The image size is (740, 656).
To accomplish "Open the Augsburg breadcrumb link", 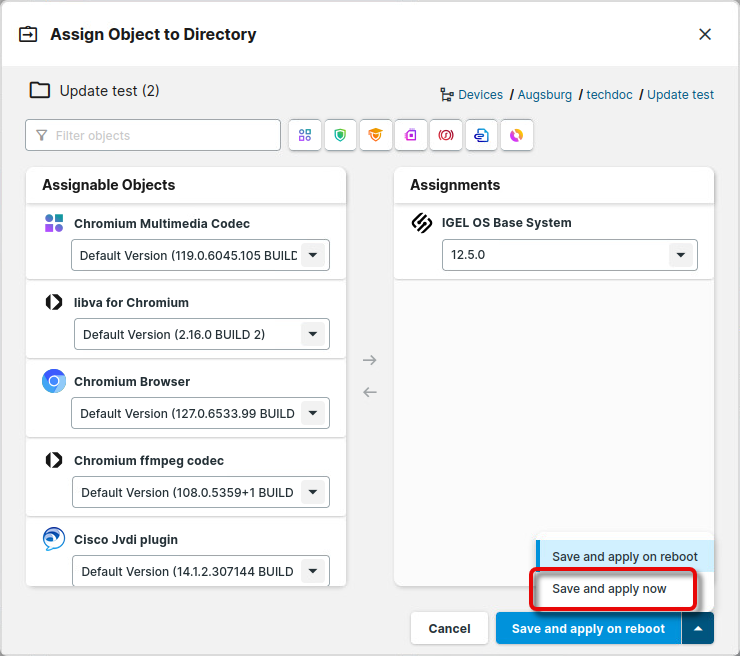I will tap(545, 95).
